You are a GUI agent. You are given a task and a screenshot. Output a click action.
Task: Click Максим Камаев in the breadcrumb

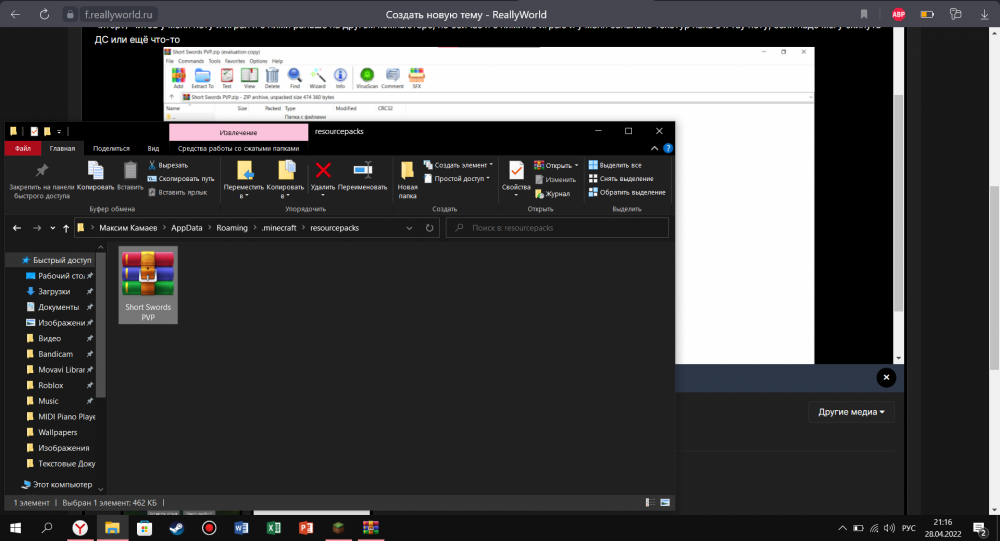click(128, 228)
